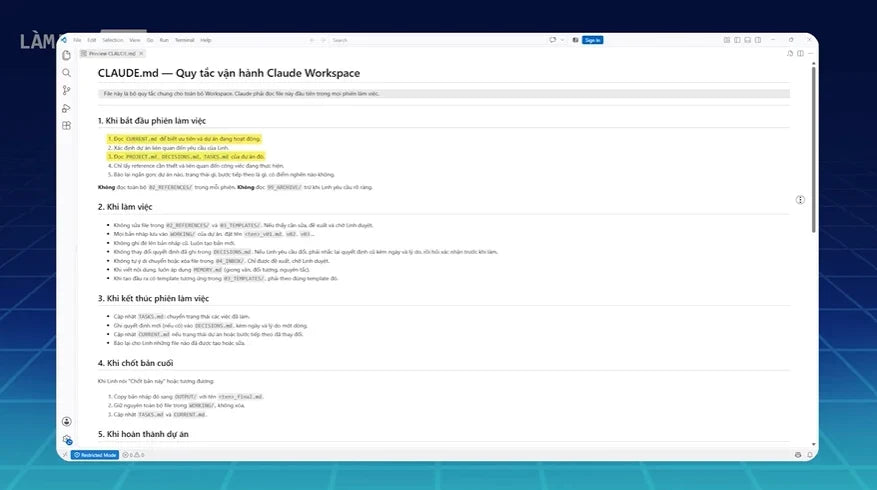Click heading '5. Khi hoàn thành dự án'
This screenshot has height=490, width=877.
[143, 434]
